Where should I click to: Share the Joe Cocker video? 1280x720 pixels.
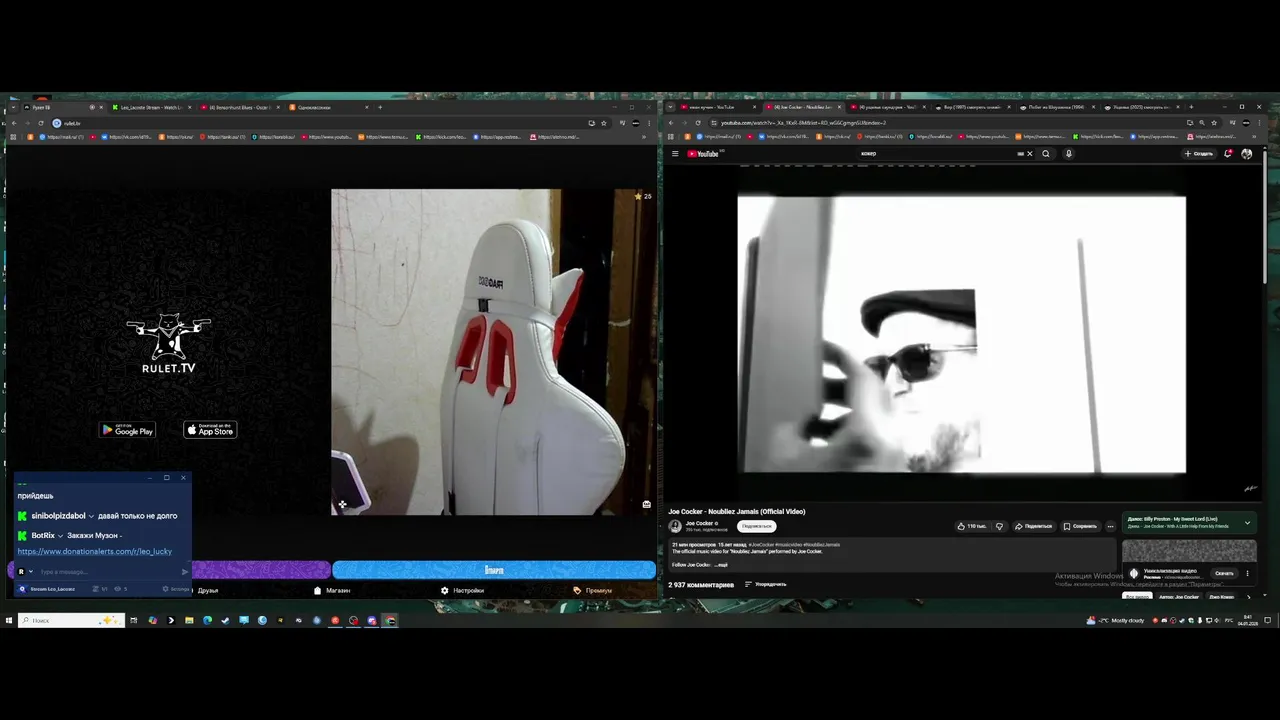[1034, 526]
